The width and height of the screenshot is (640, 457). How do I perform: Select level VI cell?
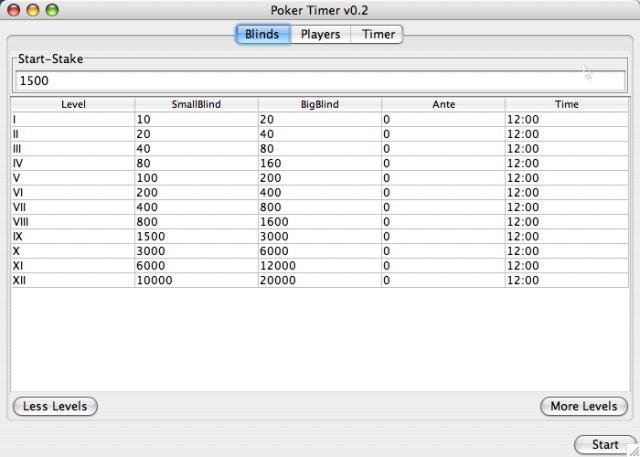pyautogui.click(x=73, y=193)
